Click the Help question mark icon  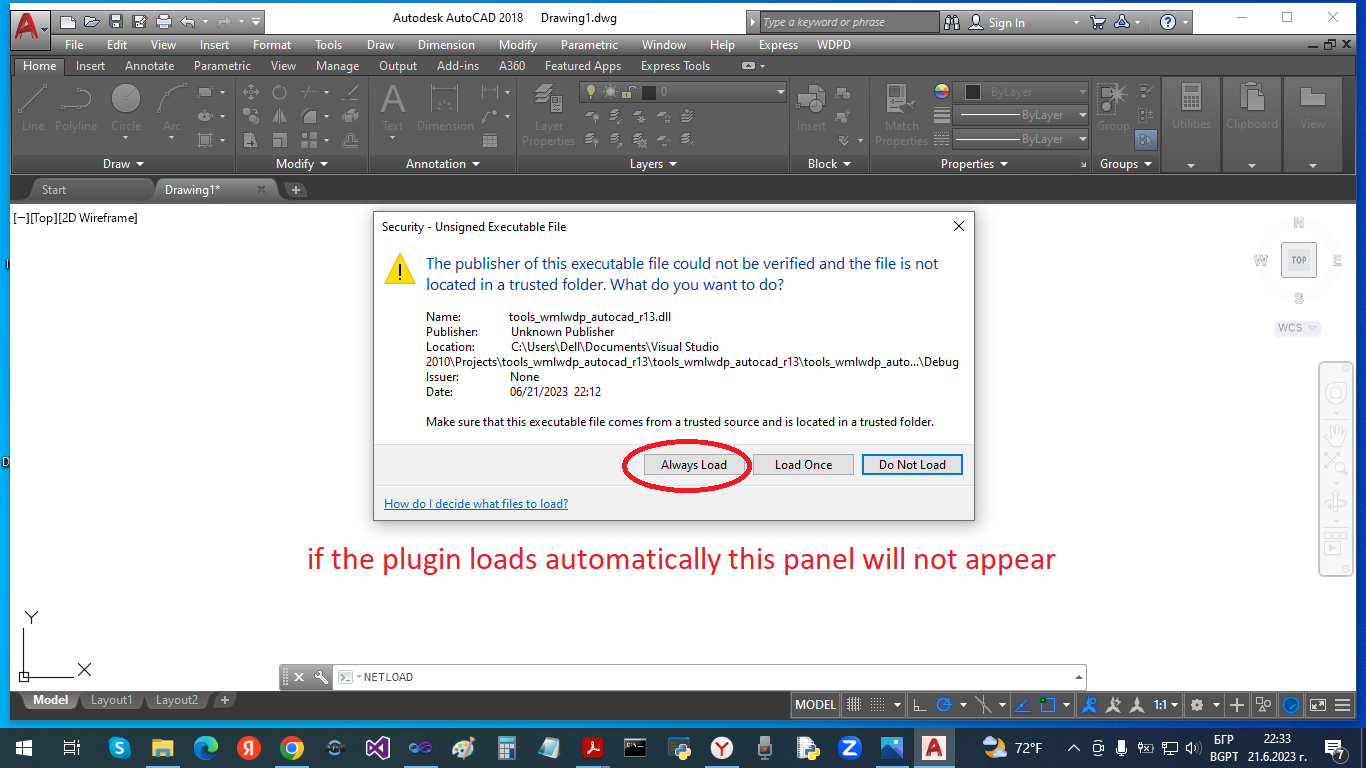tap(1167, 22)
